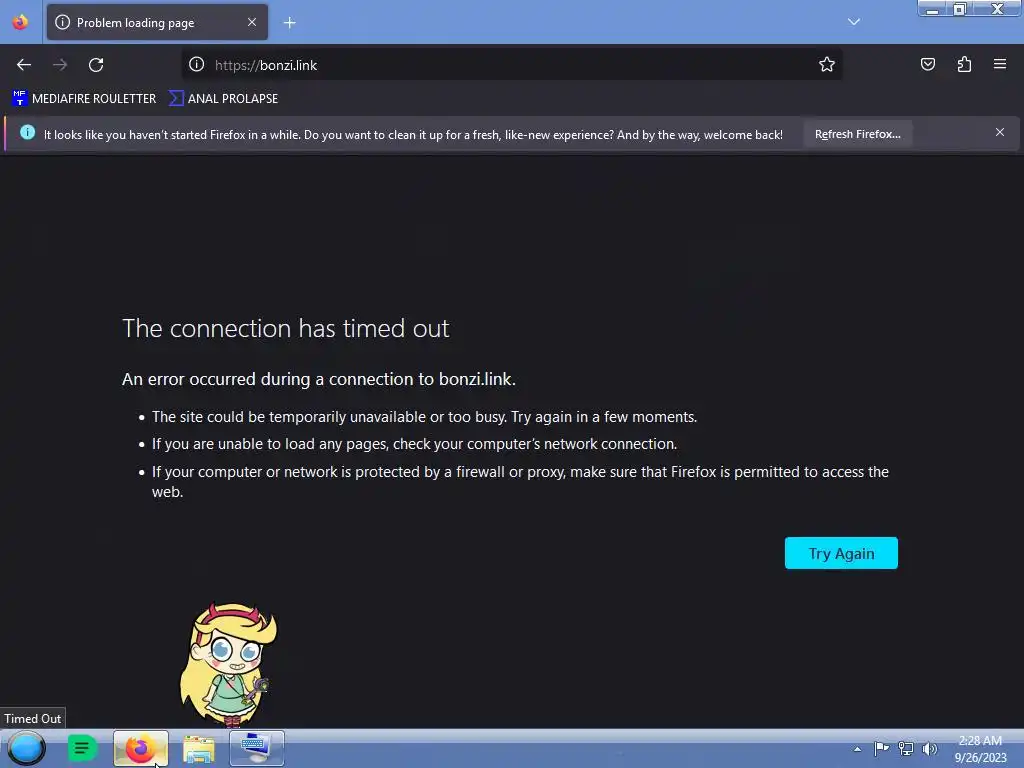
Task: Close the Problem loading page tab
Action: pyautogui.click(x=252, y=22)
